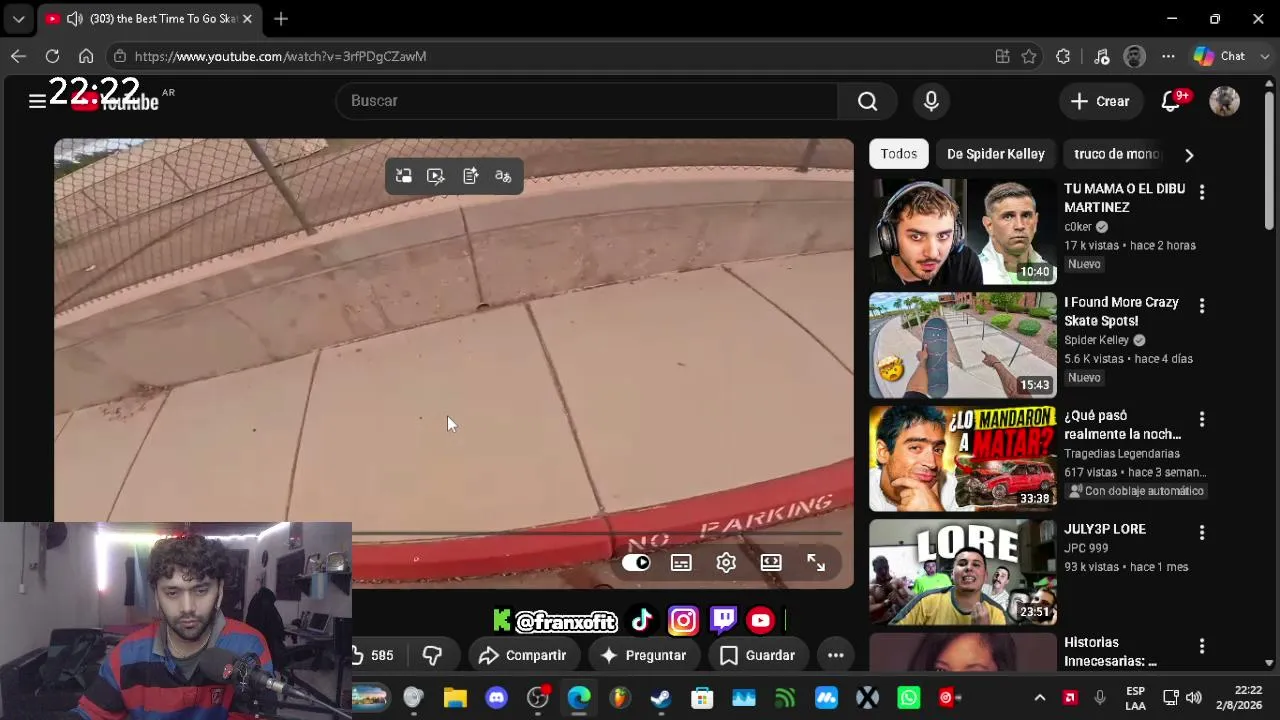The image size is (1280, 720).
Task: Reload the page in the browser
Action: tap(52, 56)
